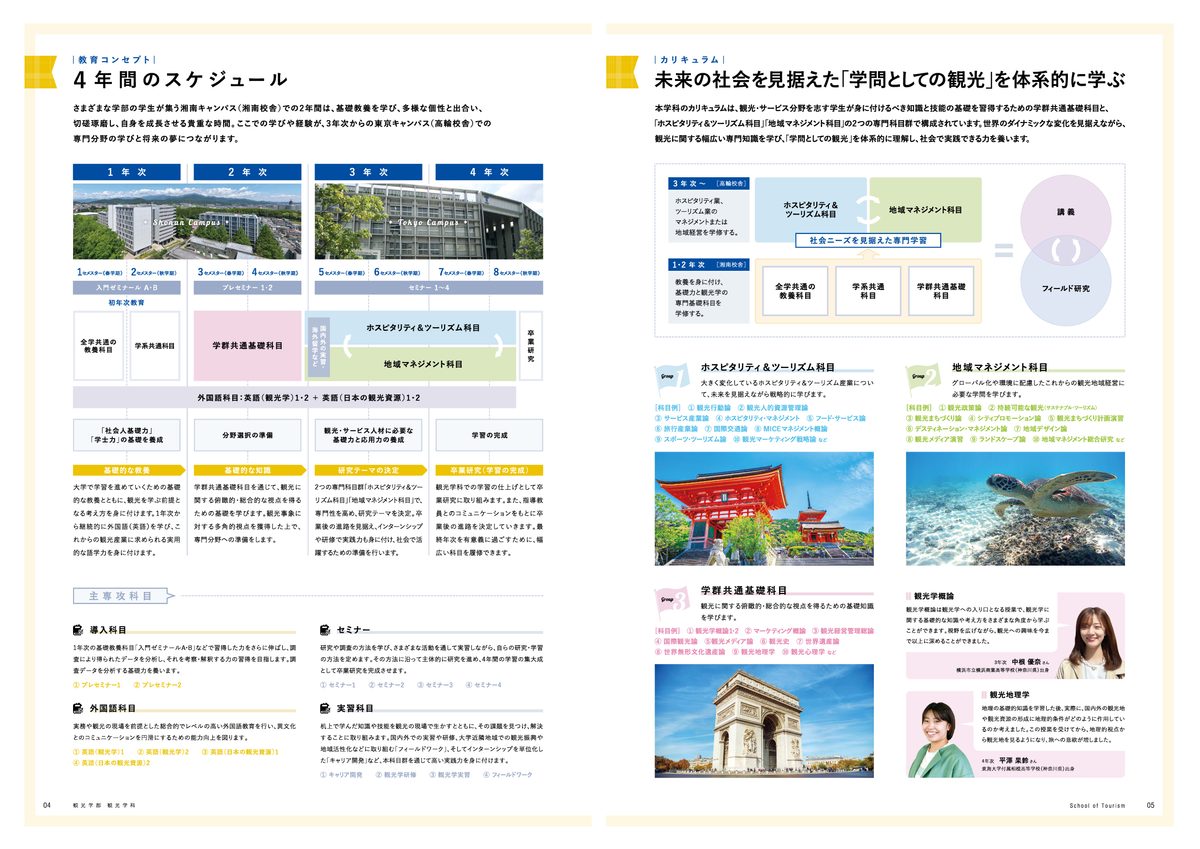Click the 入門ゼミナールA・B bar

pyautogui.click(x=126, y=287)
